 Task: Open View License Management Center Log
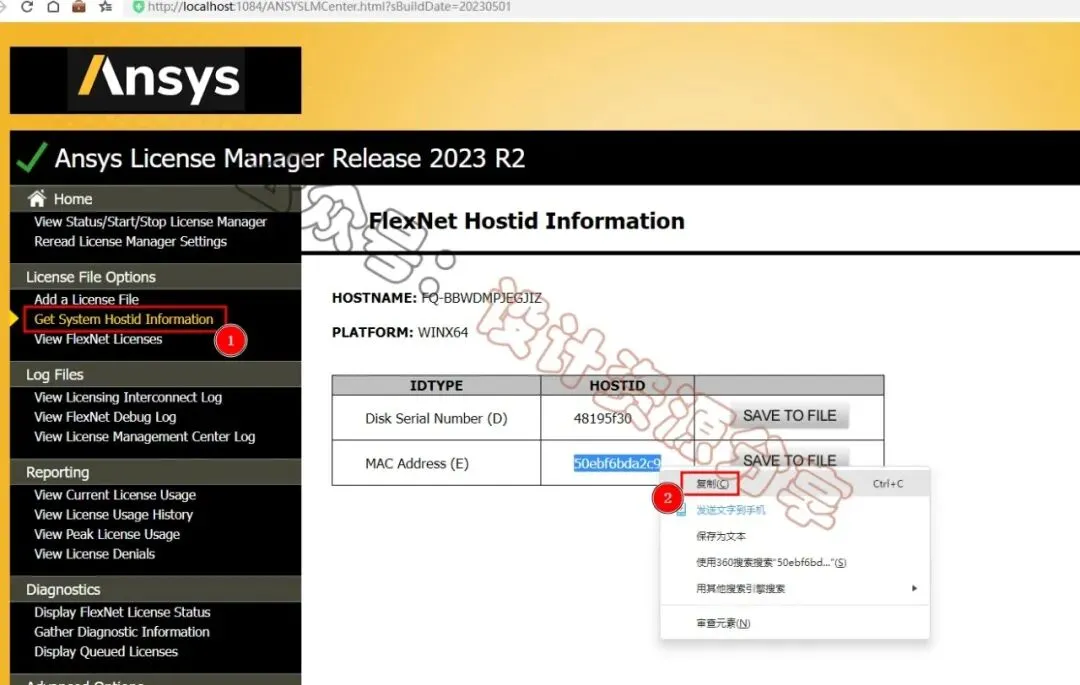pyautogui.click(x=145, y=437)
